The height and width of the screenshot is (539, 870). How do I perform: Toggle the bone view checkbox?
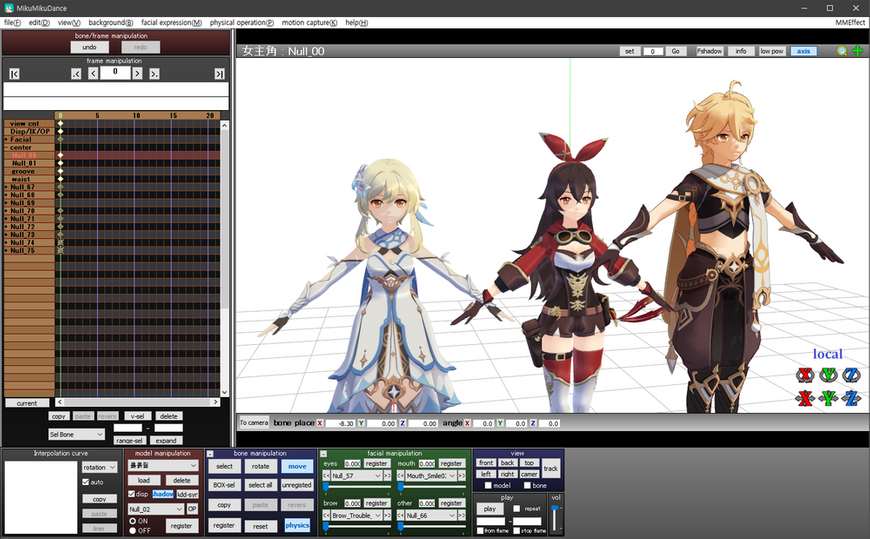(528, 486)
